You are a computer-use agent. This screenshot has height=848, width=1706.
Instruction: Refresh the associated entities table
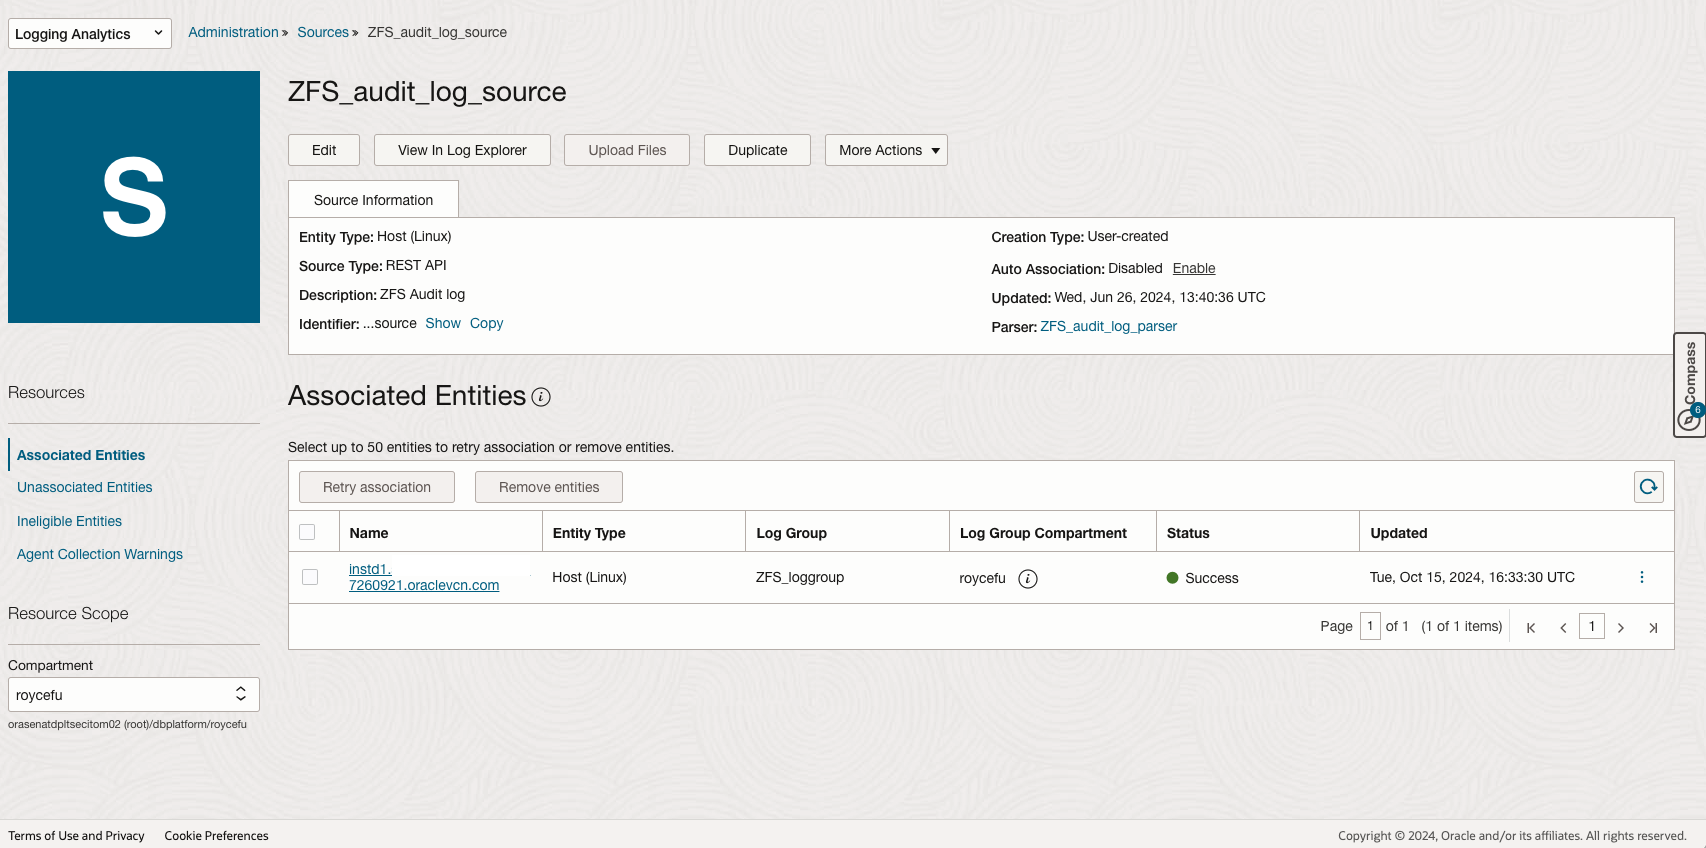tap(1648, 487)
